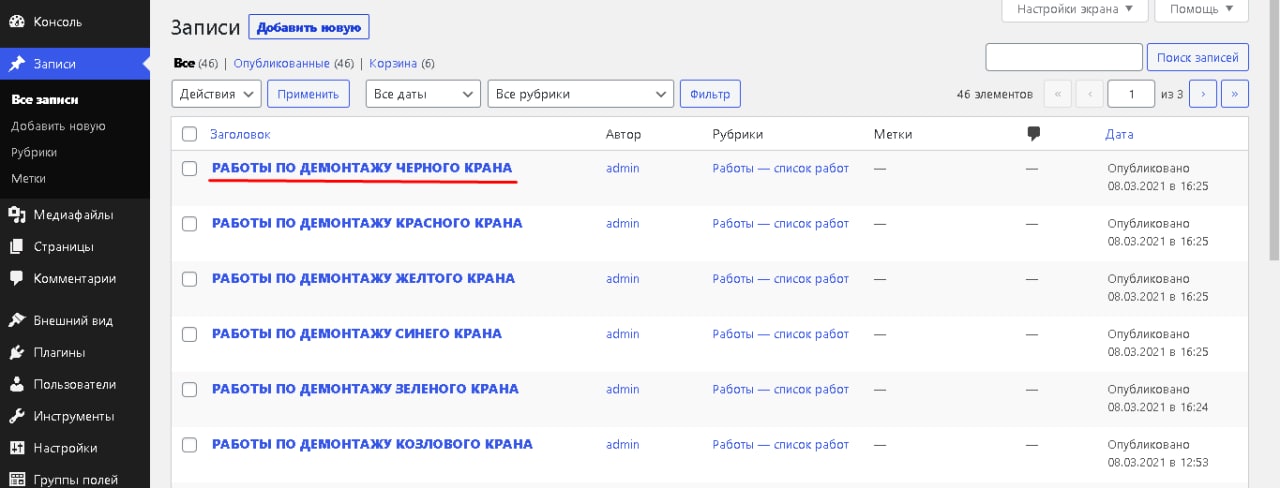
Task: Go to Рубрики in the sidebar submenu
Action: (x=34, y=152)
